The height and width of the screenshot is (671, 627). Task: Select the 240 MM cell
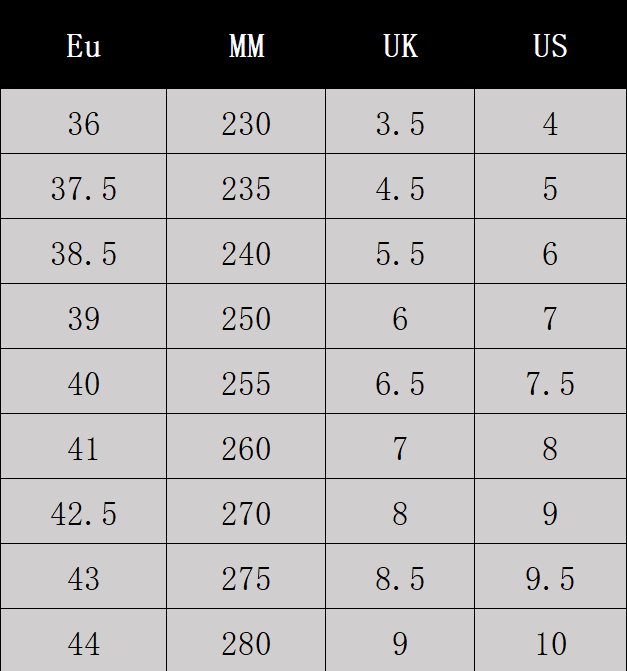(246, 253)
